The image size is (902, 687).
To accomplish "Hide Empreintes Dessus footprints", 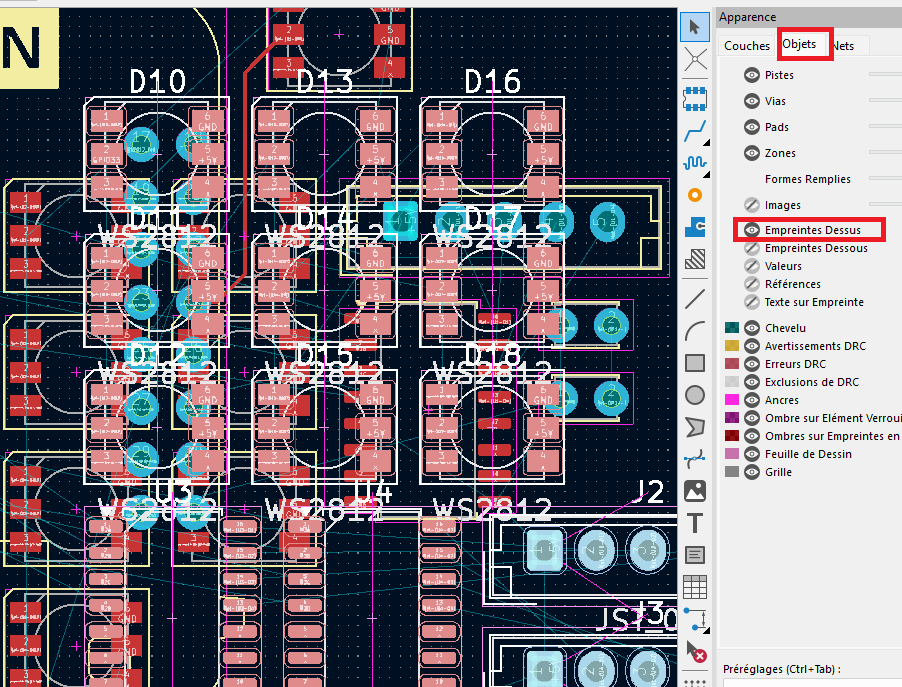I will point(751,230).
